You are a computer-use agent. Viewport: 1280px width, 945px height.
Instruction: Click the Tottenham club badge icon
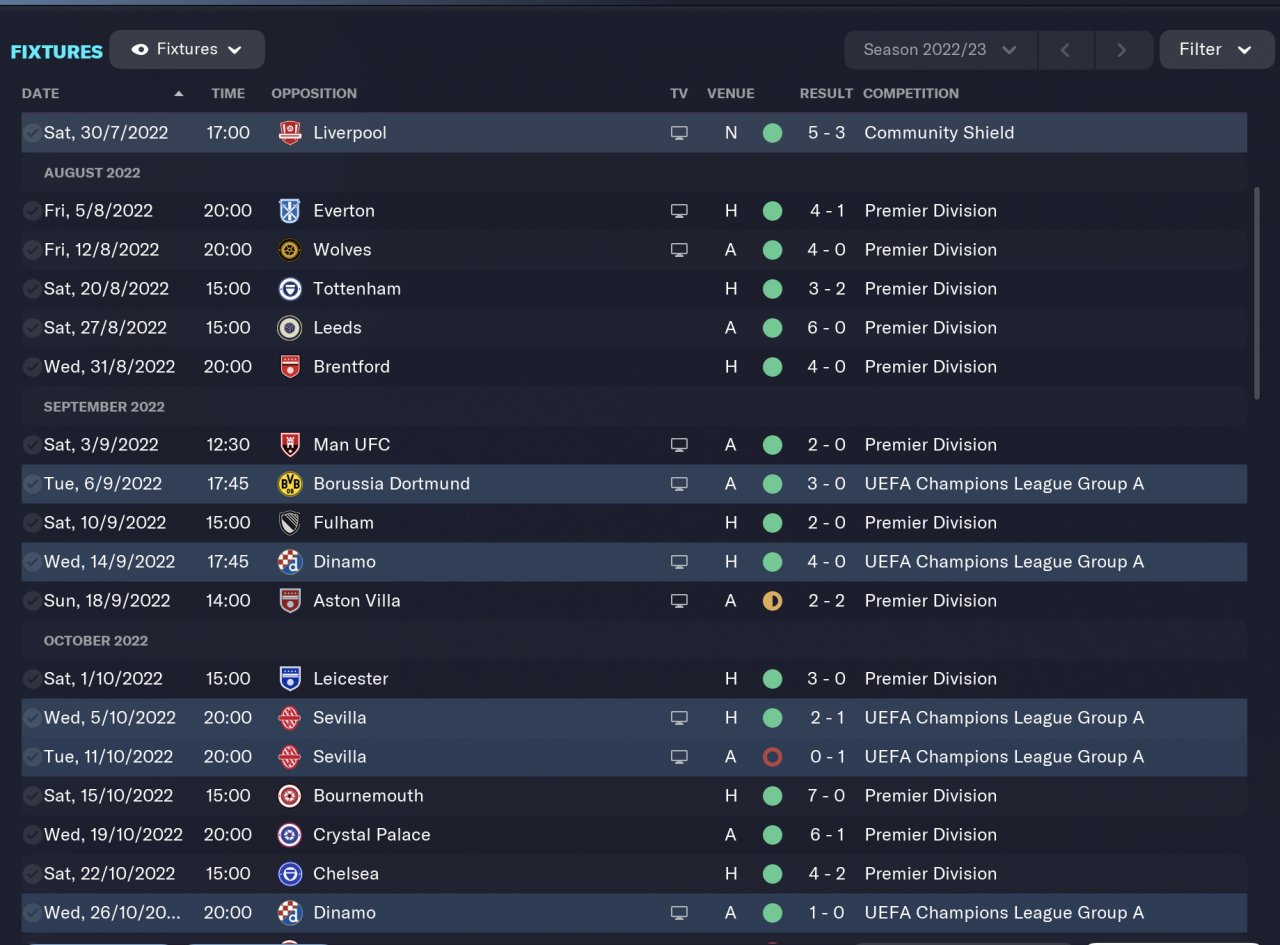(x=290, y=289)
